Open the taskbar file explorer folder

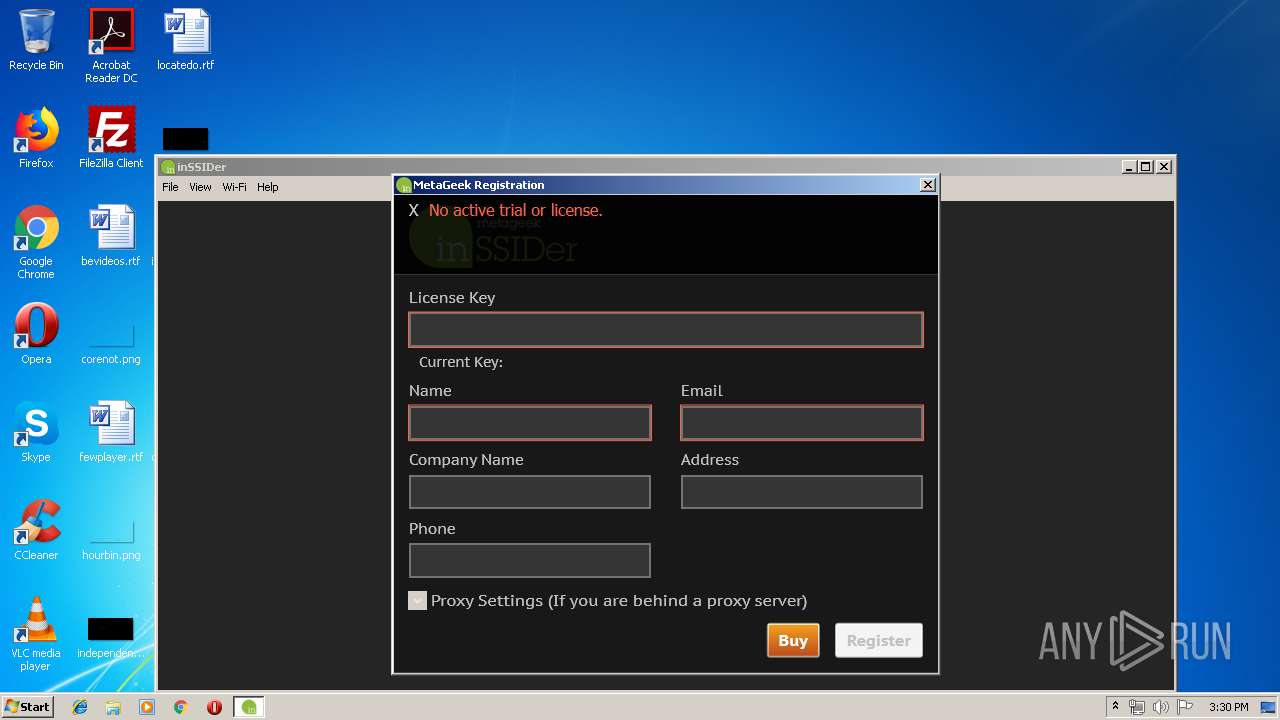pyautogui.click(x=113, y=707)
